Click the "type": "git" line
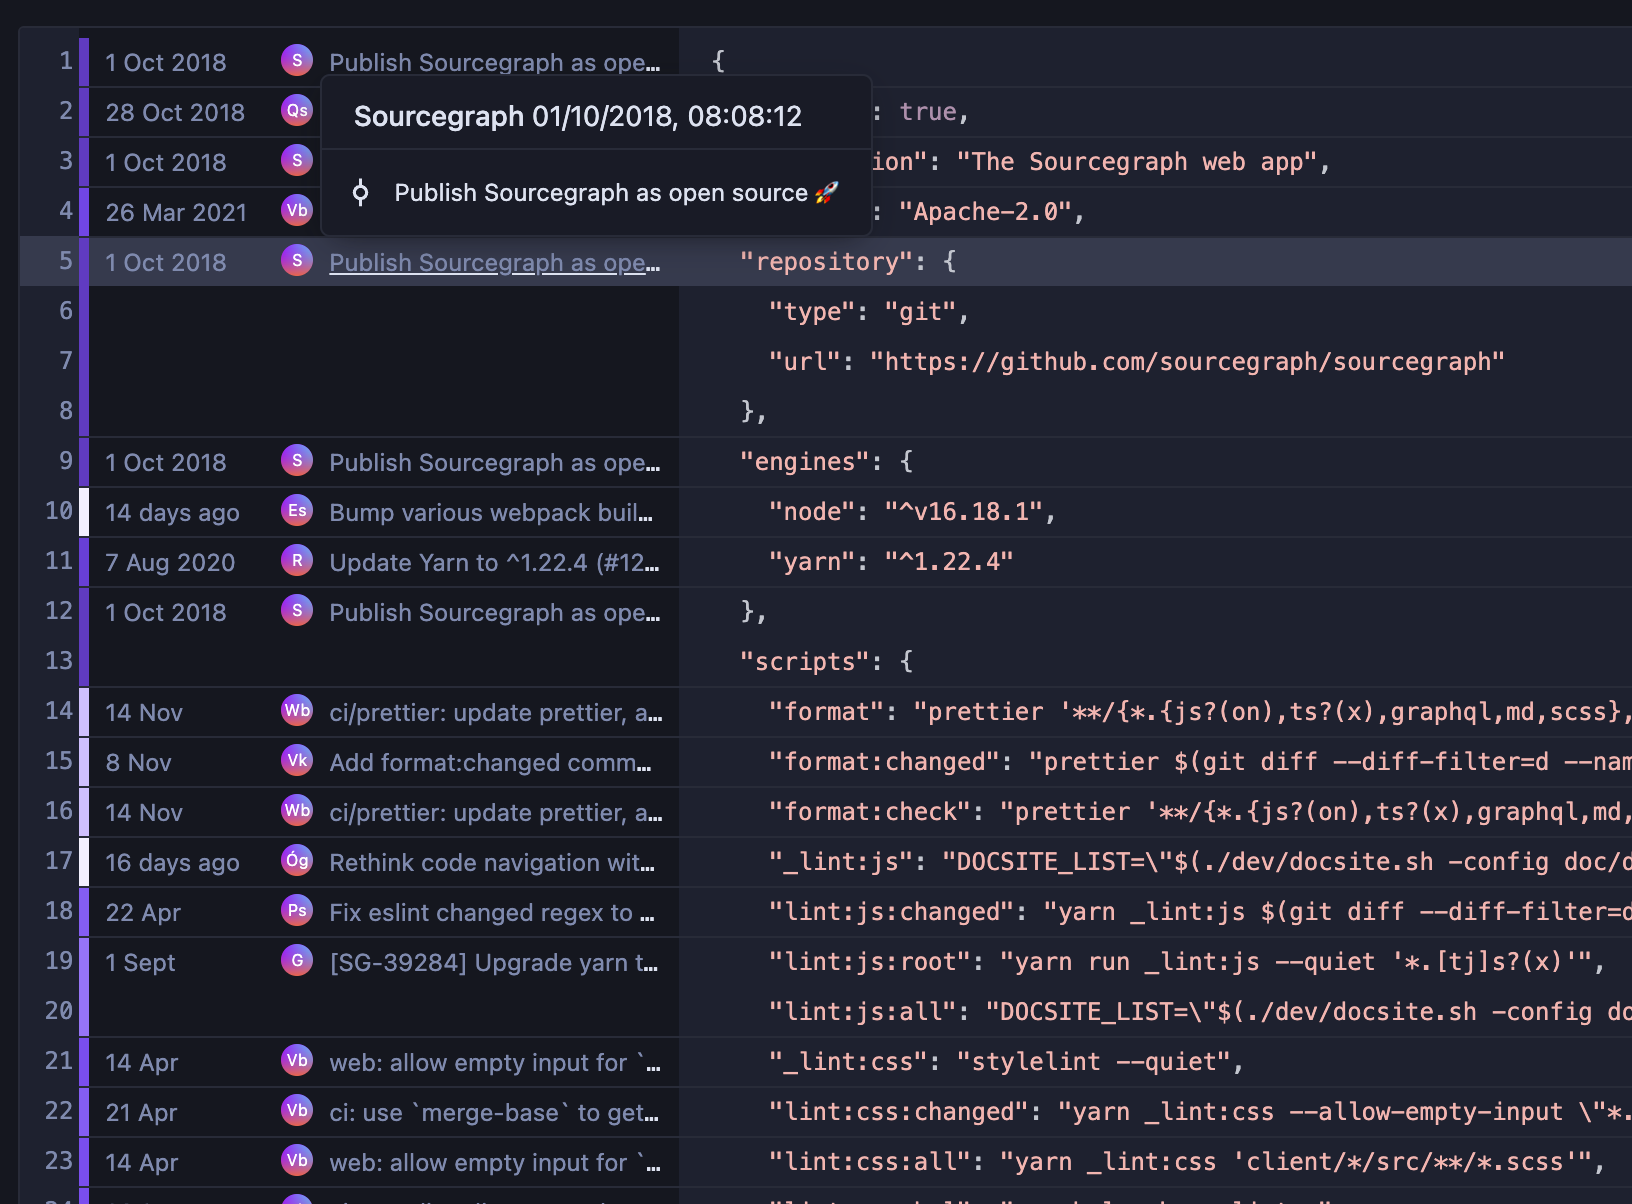Image resolution: width=1632 pixels, height=1204 pixels. [x=869, y=311]
